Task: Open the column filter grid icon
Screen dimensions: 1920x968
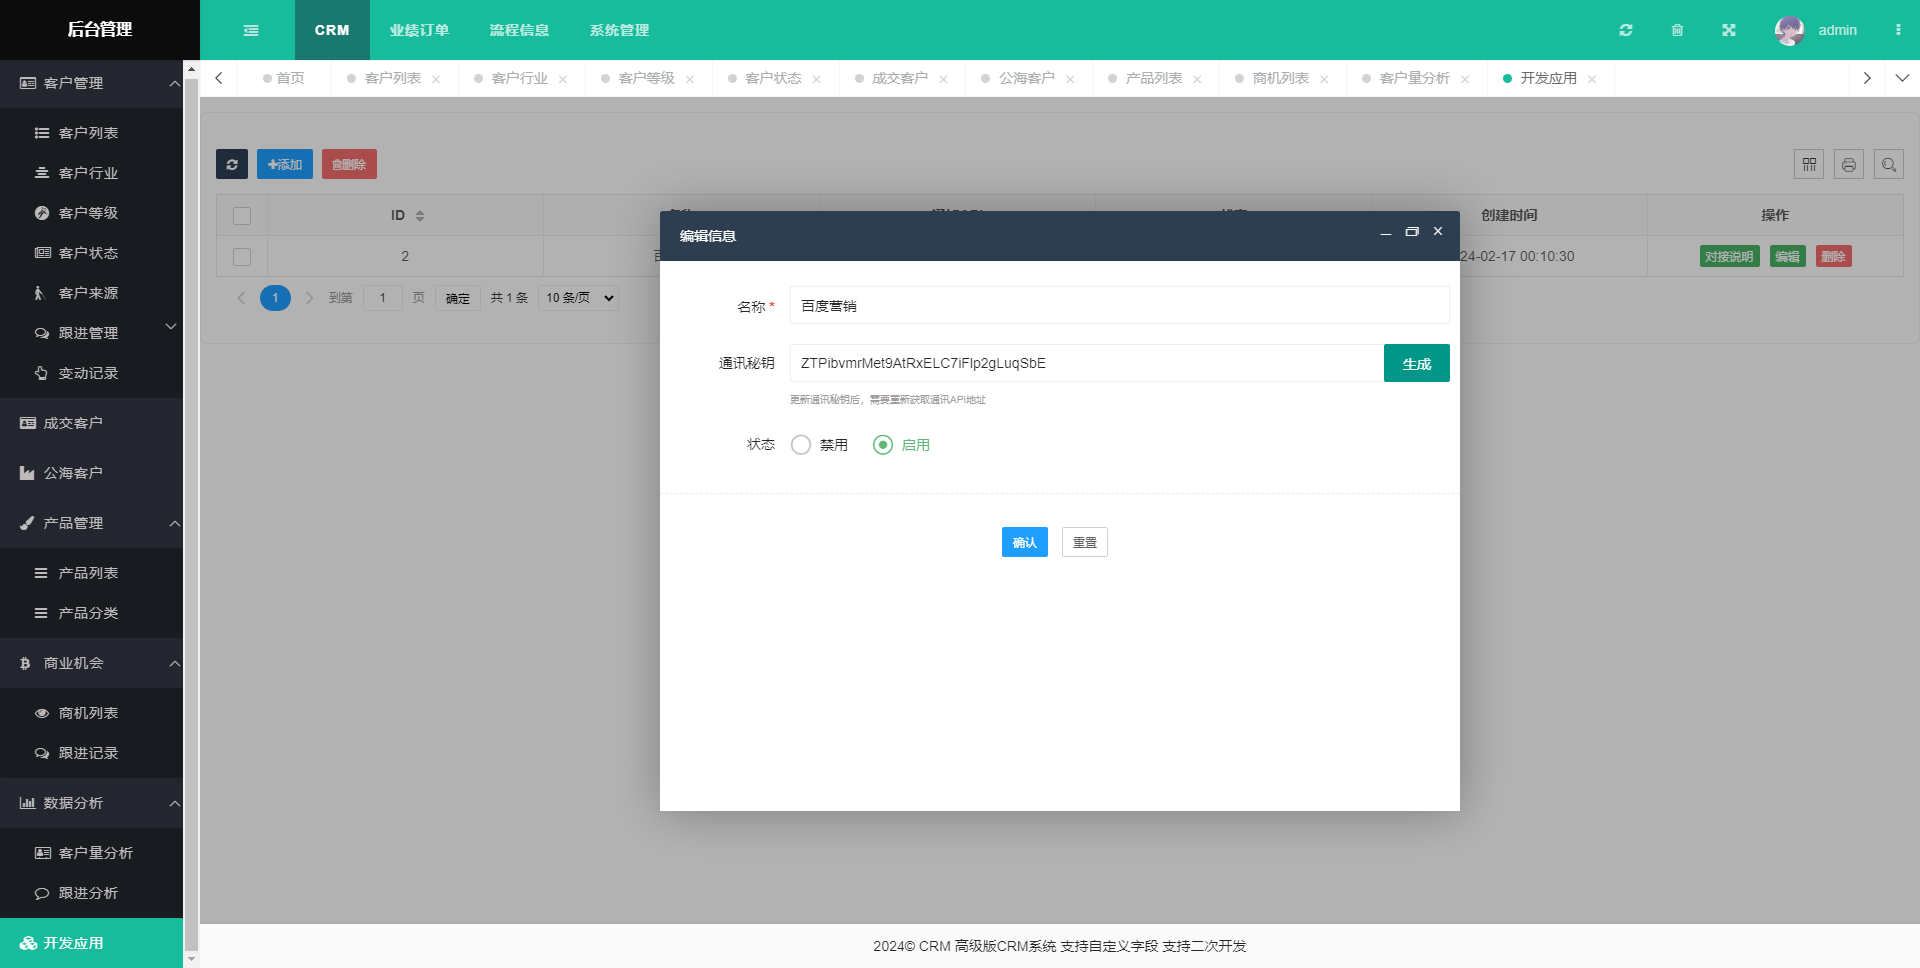Action: (x=1809, y=164)
